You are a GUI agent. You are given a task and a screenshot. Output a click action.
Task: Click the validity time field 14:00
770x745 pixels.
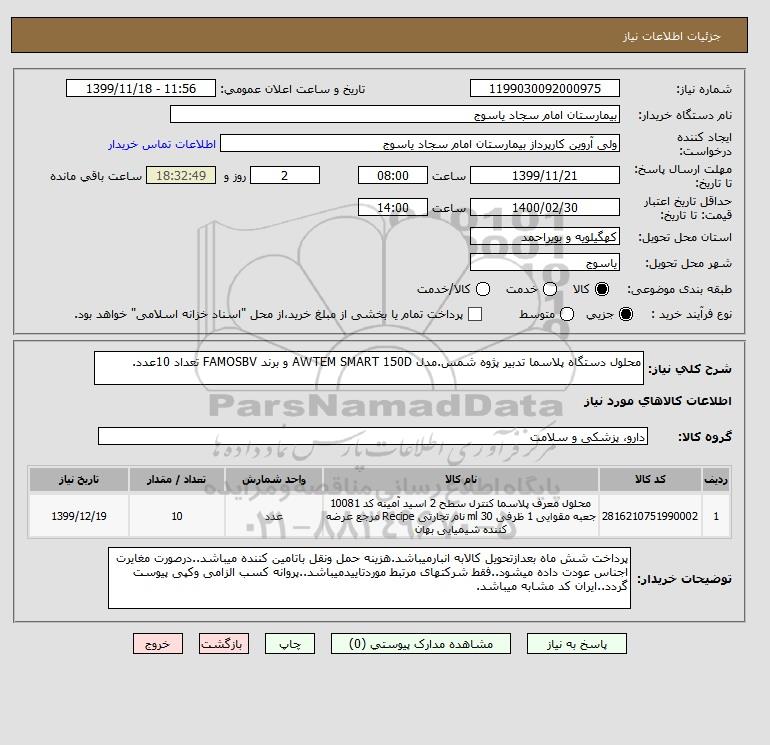(x=393, y=207)
